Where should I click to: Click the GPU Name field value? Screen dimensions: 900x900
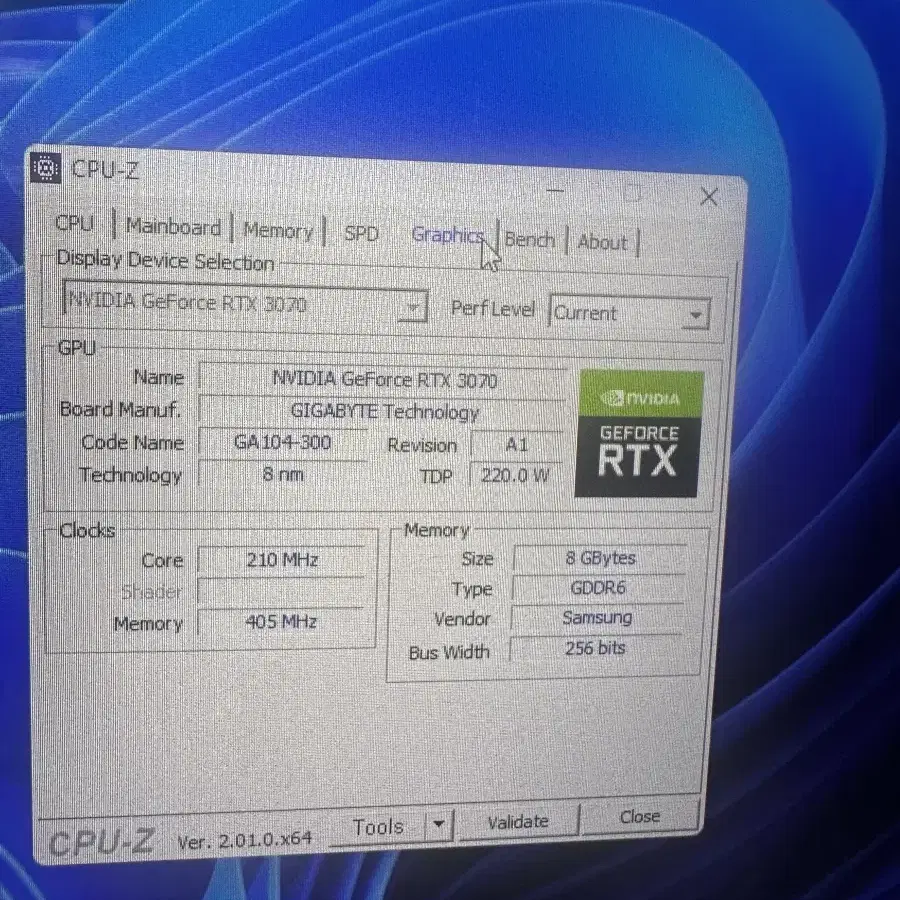383,379
